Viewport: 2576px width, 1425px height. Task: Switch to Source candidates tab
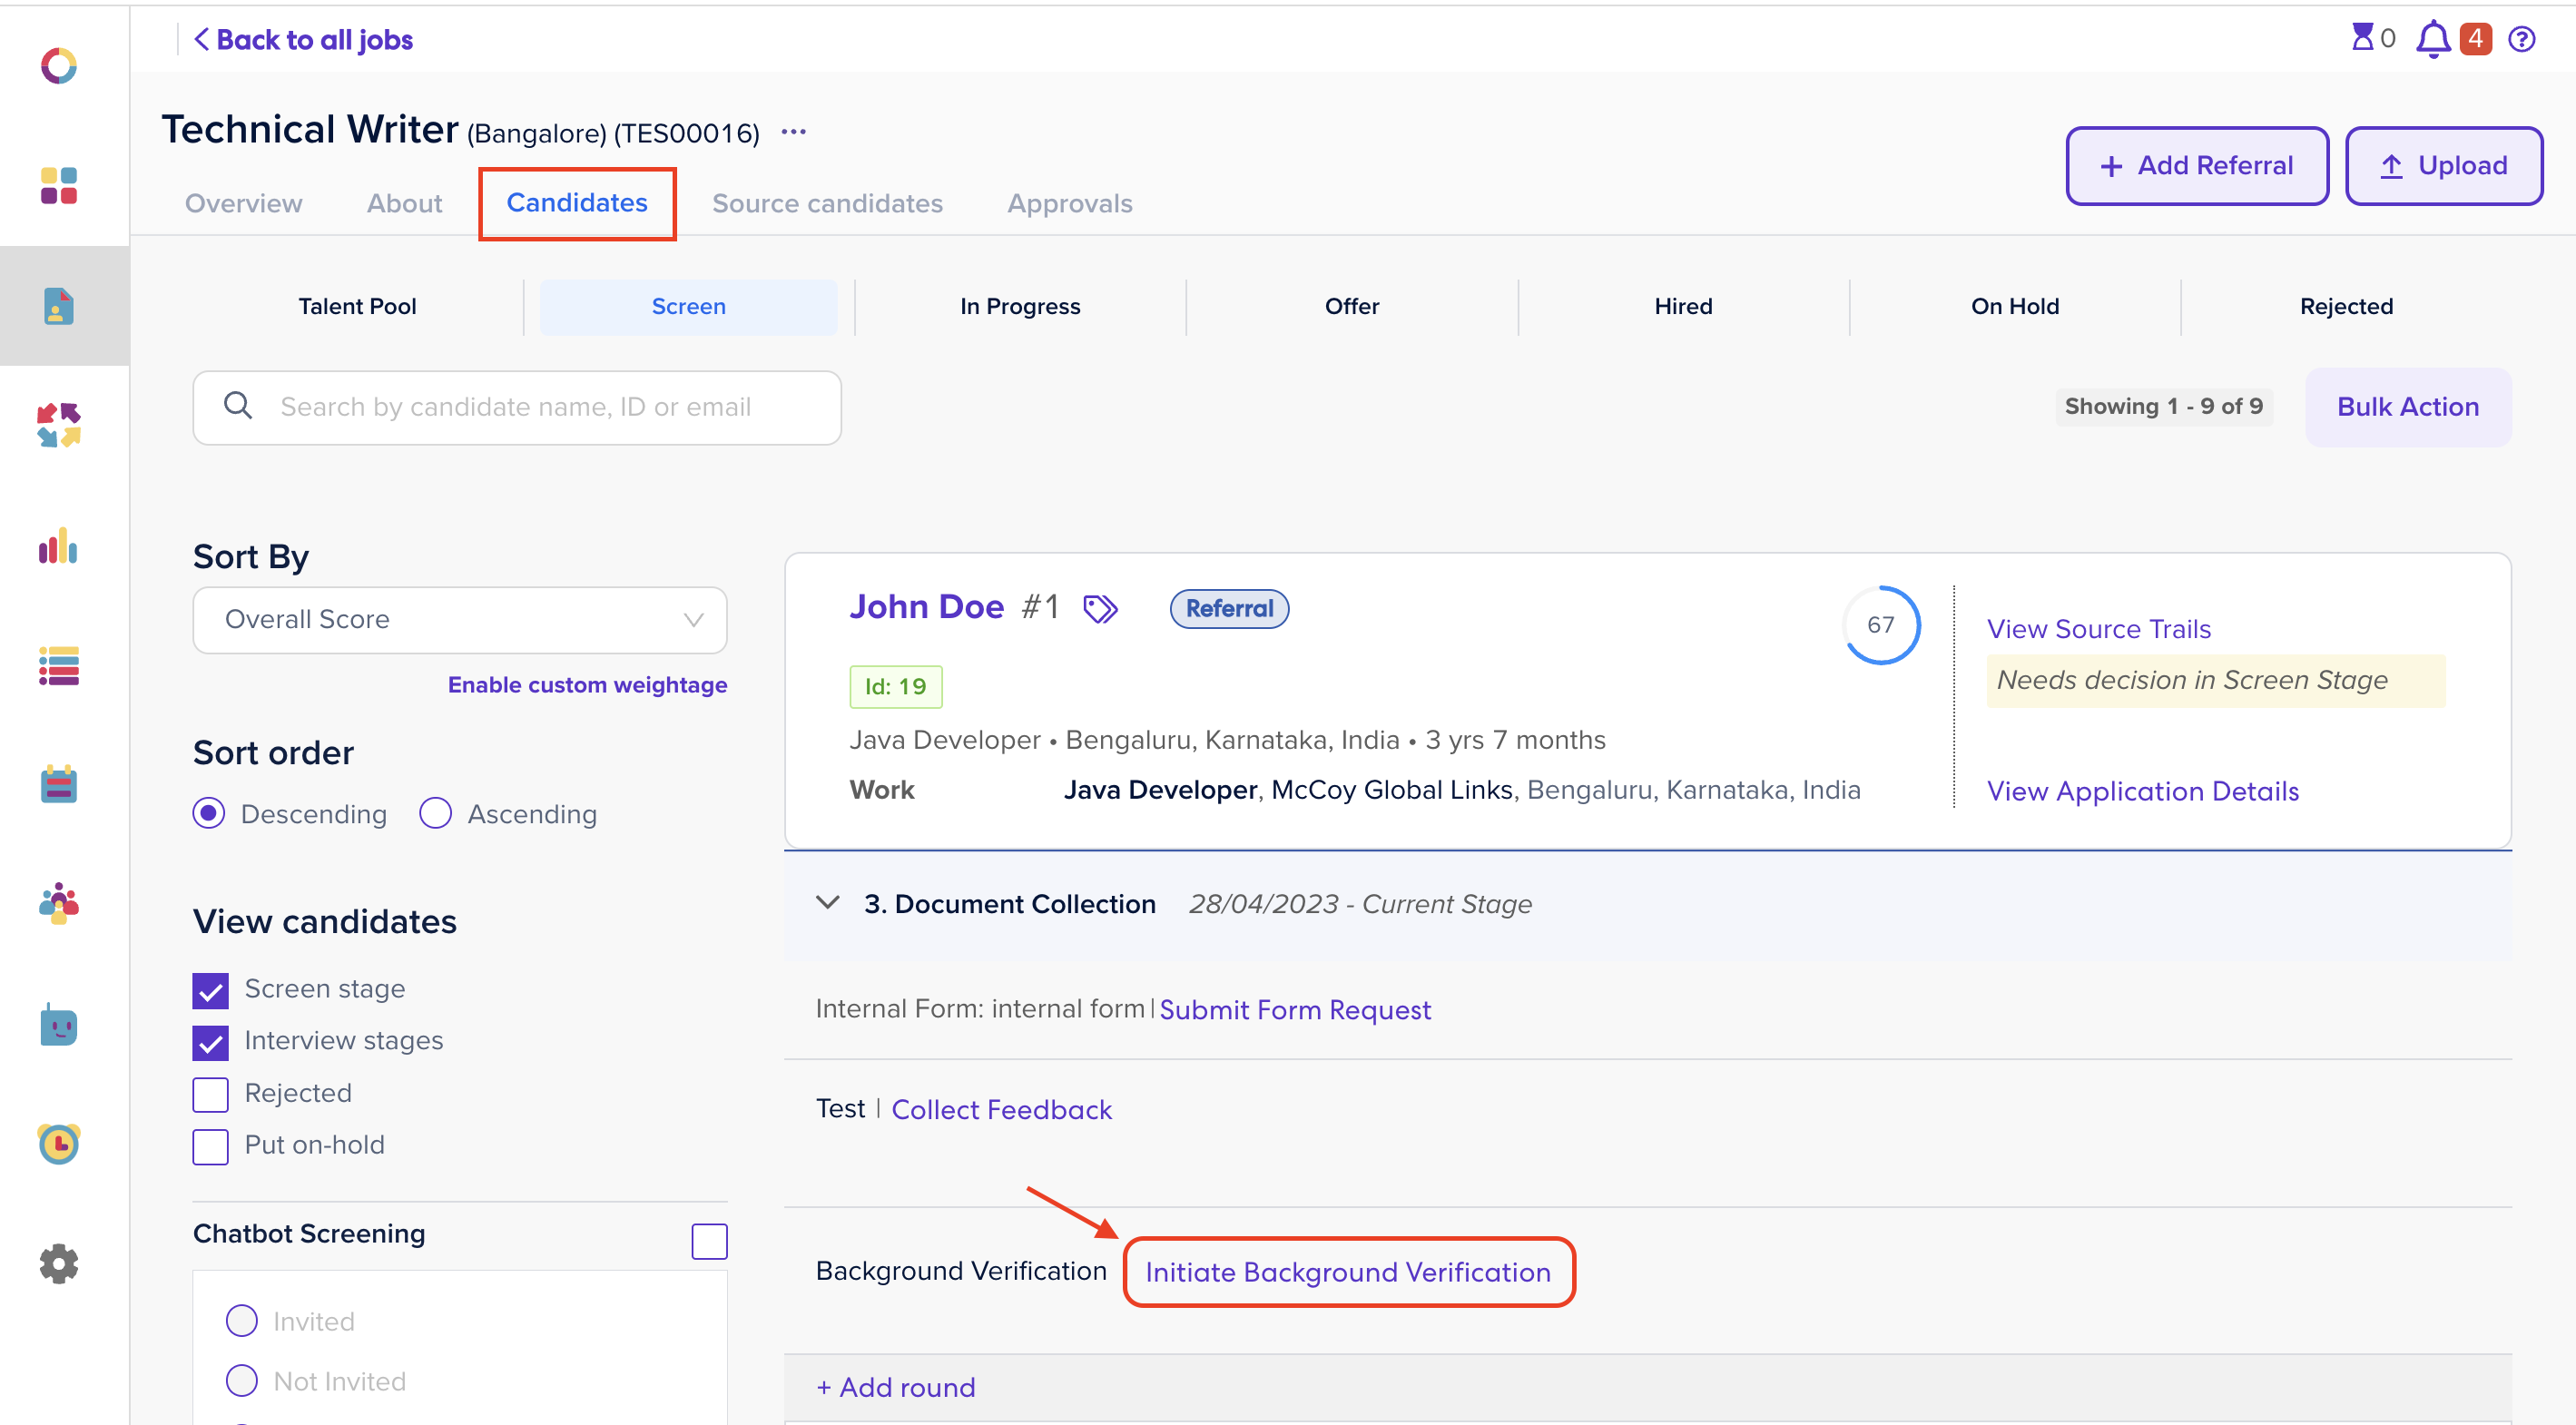tap(827, 203)
